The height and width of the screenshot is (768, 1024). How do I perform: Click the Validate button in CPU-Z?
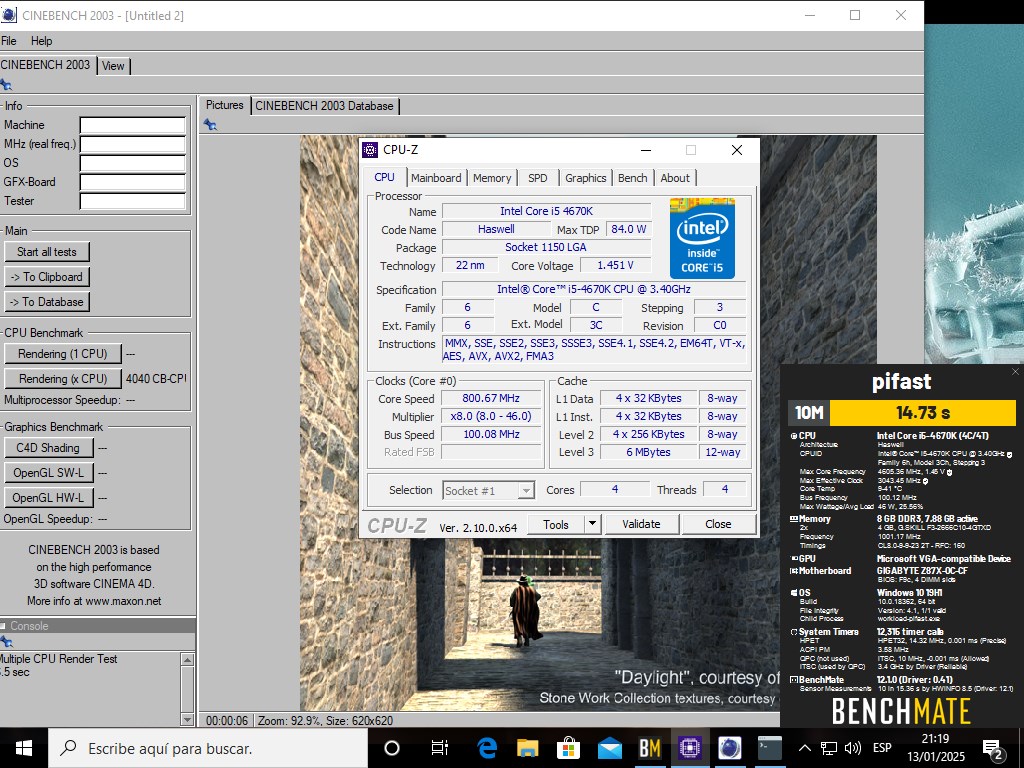tap(641, 524)
